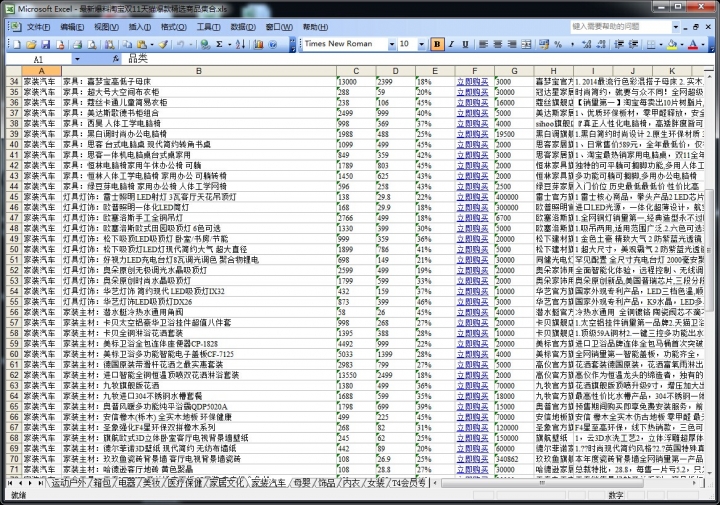Go to the last sheet with the tab scroll button

tap(40, 483)
